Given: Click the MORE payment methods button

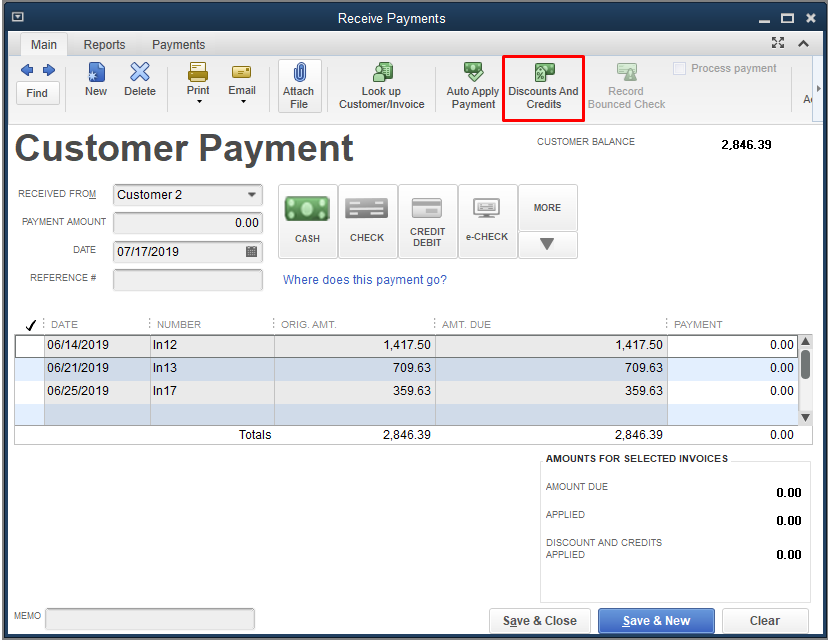Looking at the screenshot, I should coord(547,207).
